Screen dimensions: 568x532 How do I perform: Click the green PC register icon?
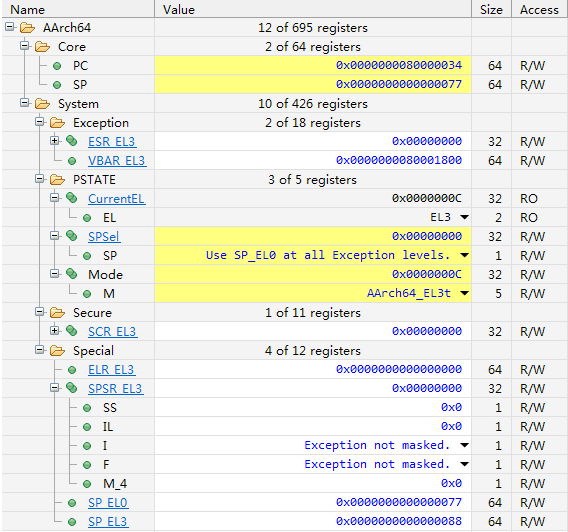(x=57, y=66)
